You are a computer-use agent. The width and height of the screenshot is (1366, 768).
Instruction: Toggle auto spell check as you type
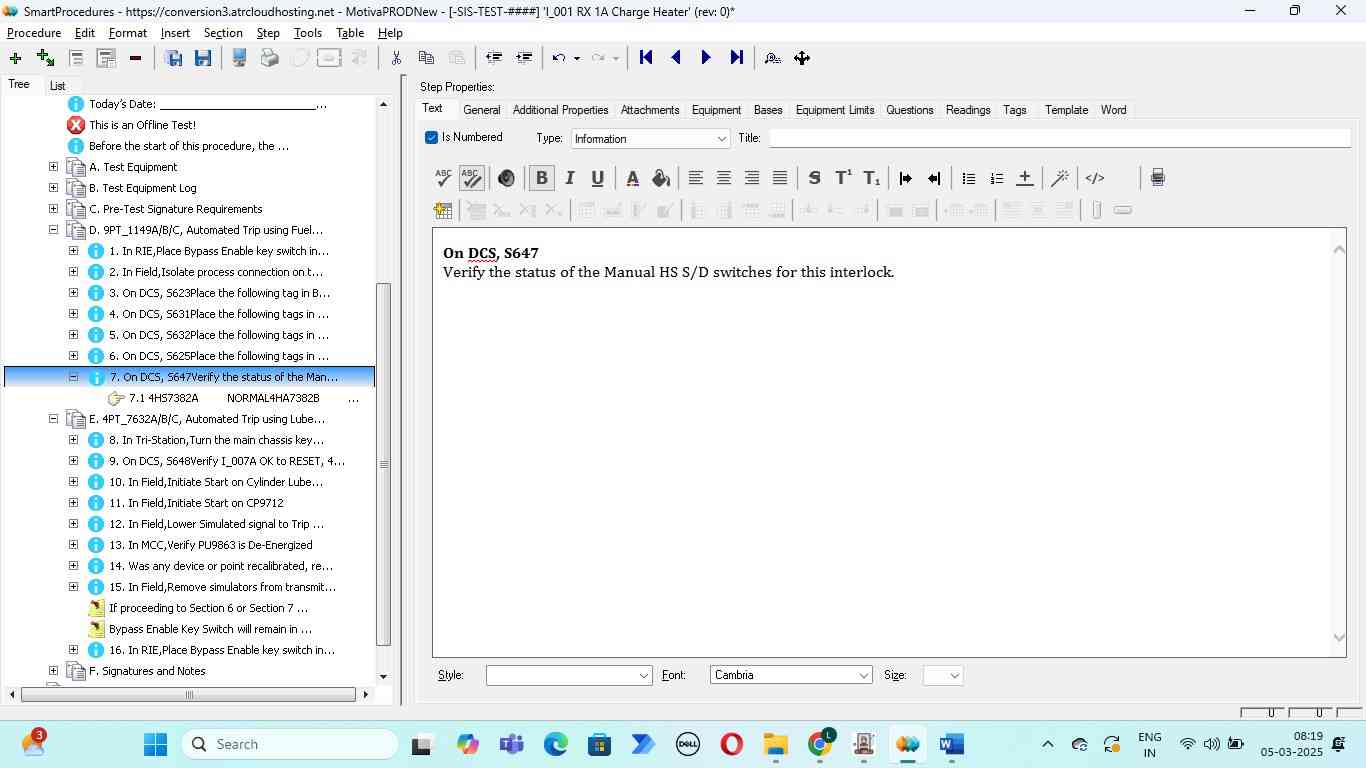click(x=471, y=178)
